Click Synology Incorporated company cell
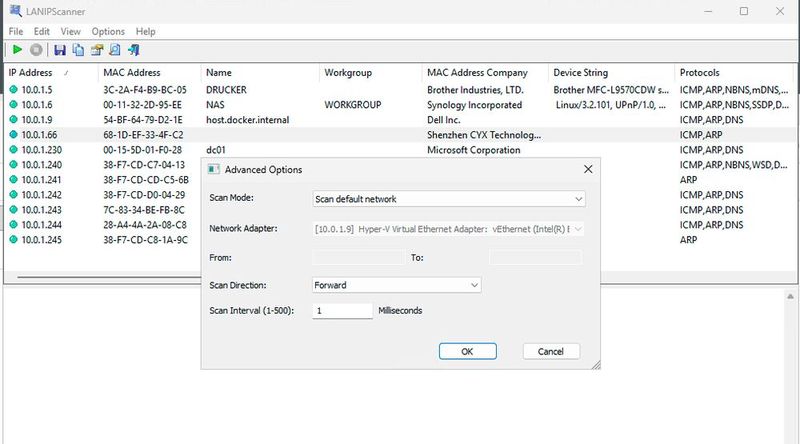Viewport: 800px width, 444px height. click(x=474, y=104)
